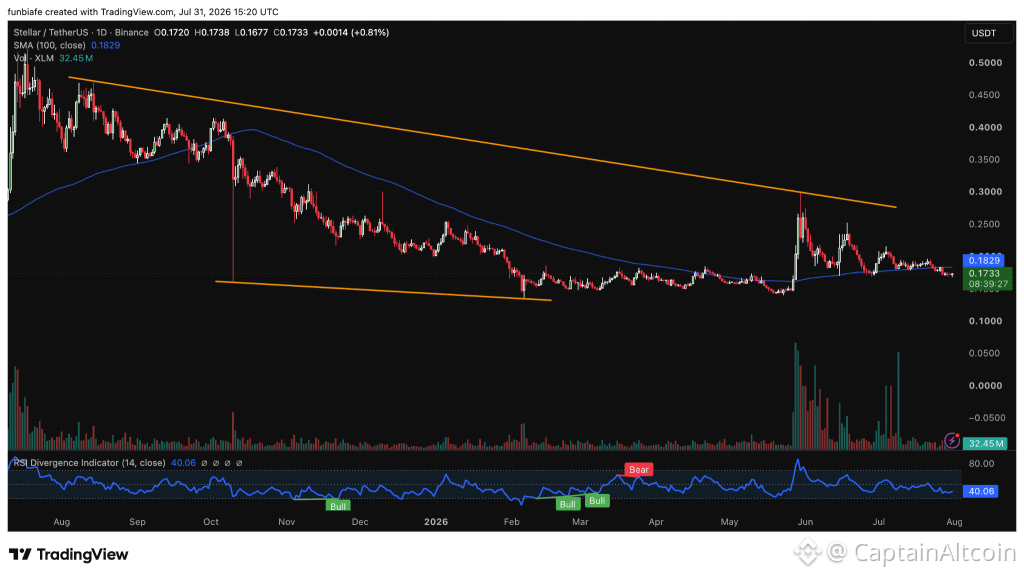Click the 2026 date axis label
Image resolution: width=1024 pixels, height=577 pixels.
tap(436, 522)
